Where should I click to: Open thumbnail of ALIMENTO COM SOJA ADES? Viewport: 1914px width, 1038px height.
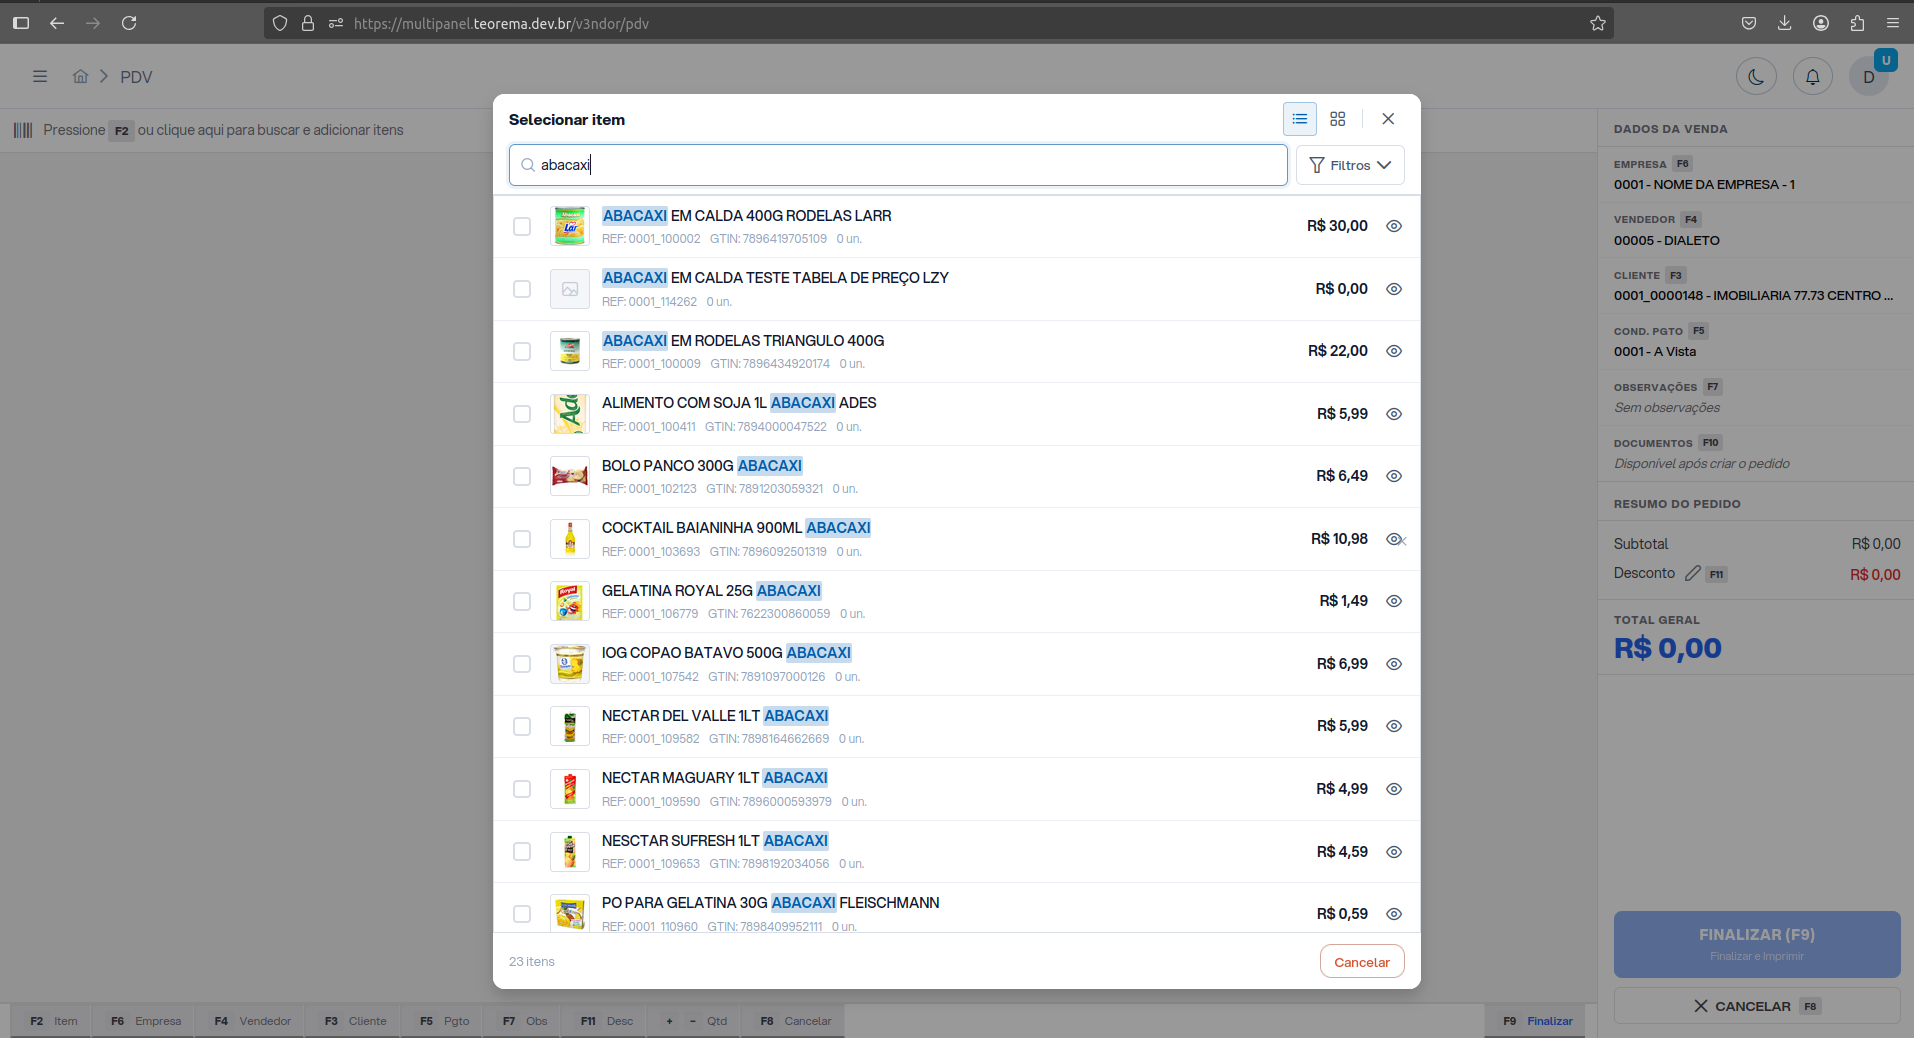(x=570, y=414)
